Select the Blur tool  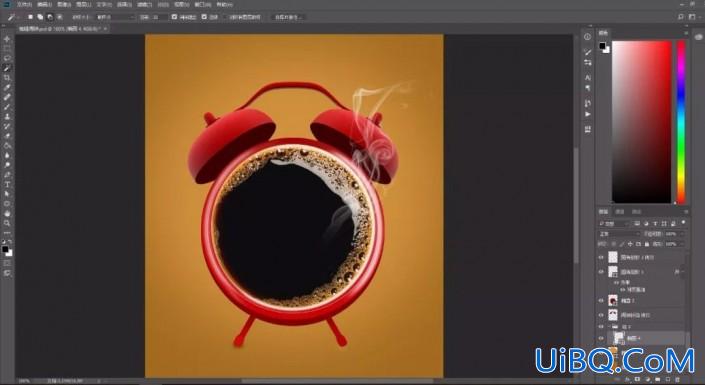(x=7, y=156)
